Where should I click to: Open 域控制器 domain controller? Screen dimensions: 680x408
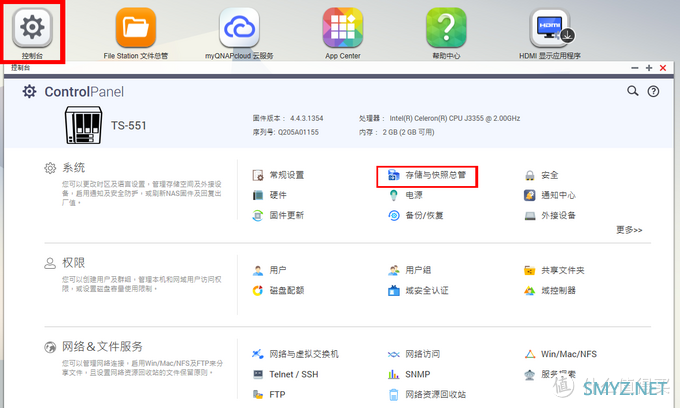click(550, 290)
